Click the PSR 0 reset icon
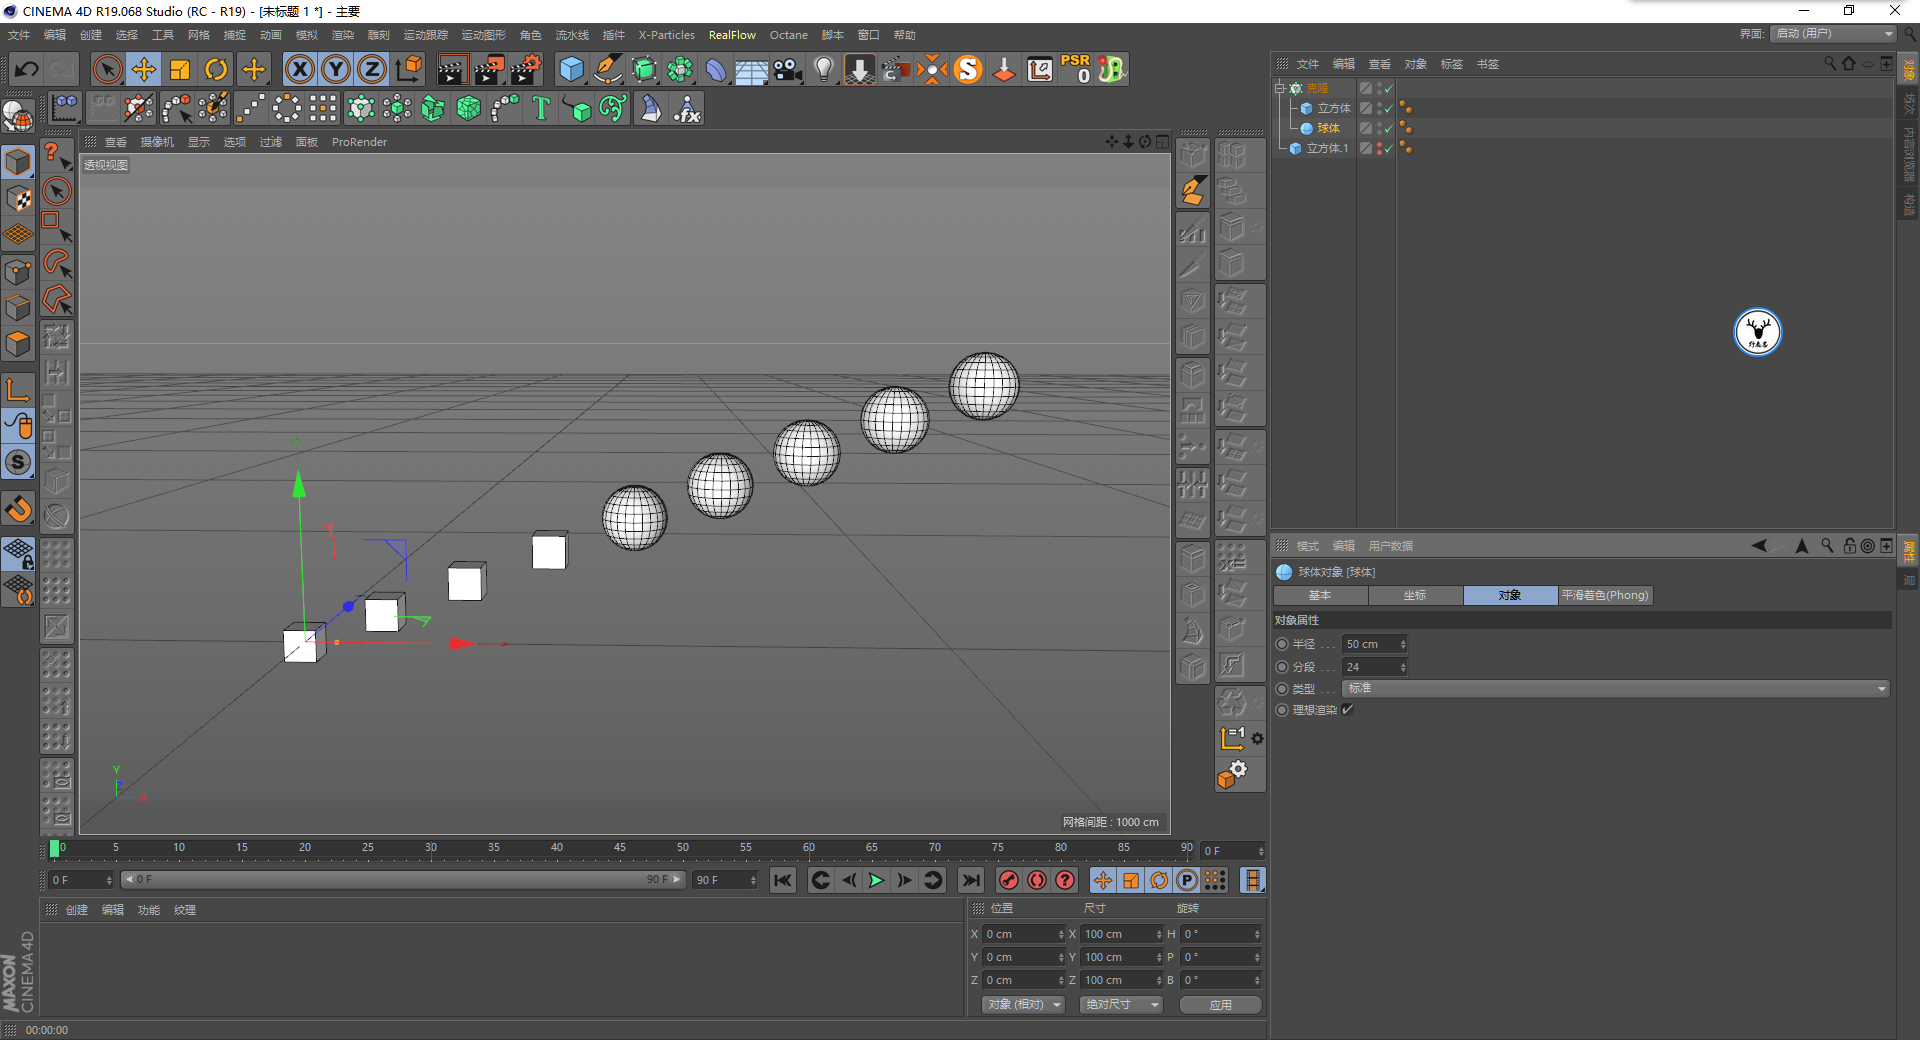 [x=1076, y=69]
